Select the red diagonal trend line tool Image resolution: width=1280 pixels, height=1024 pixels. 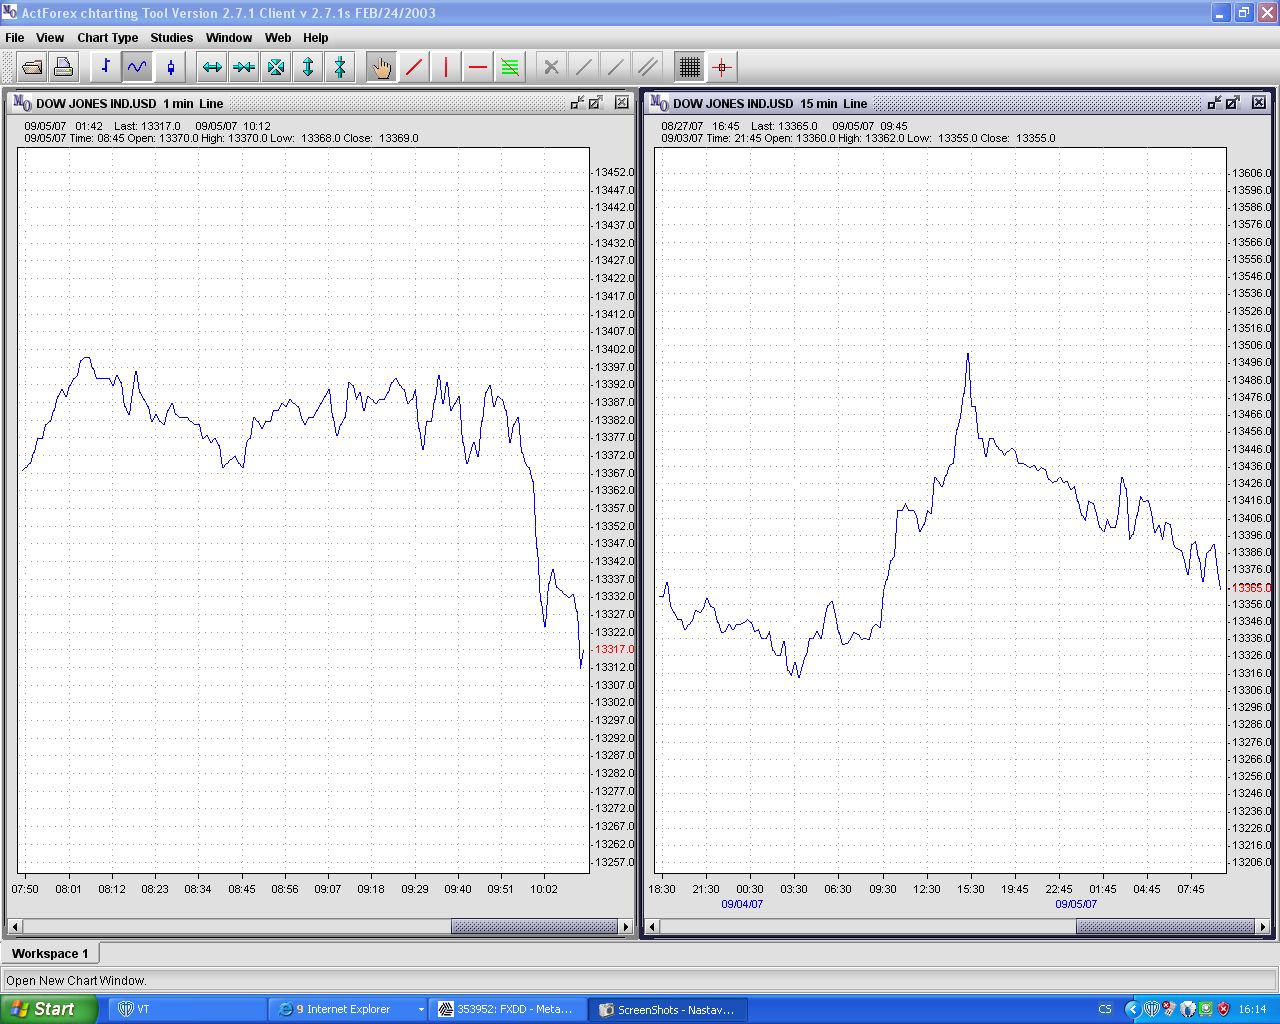414,67
